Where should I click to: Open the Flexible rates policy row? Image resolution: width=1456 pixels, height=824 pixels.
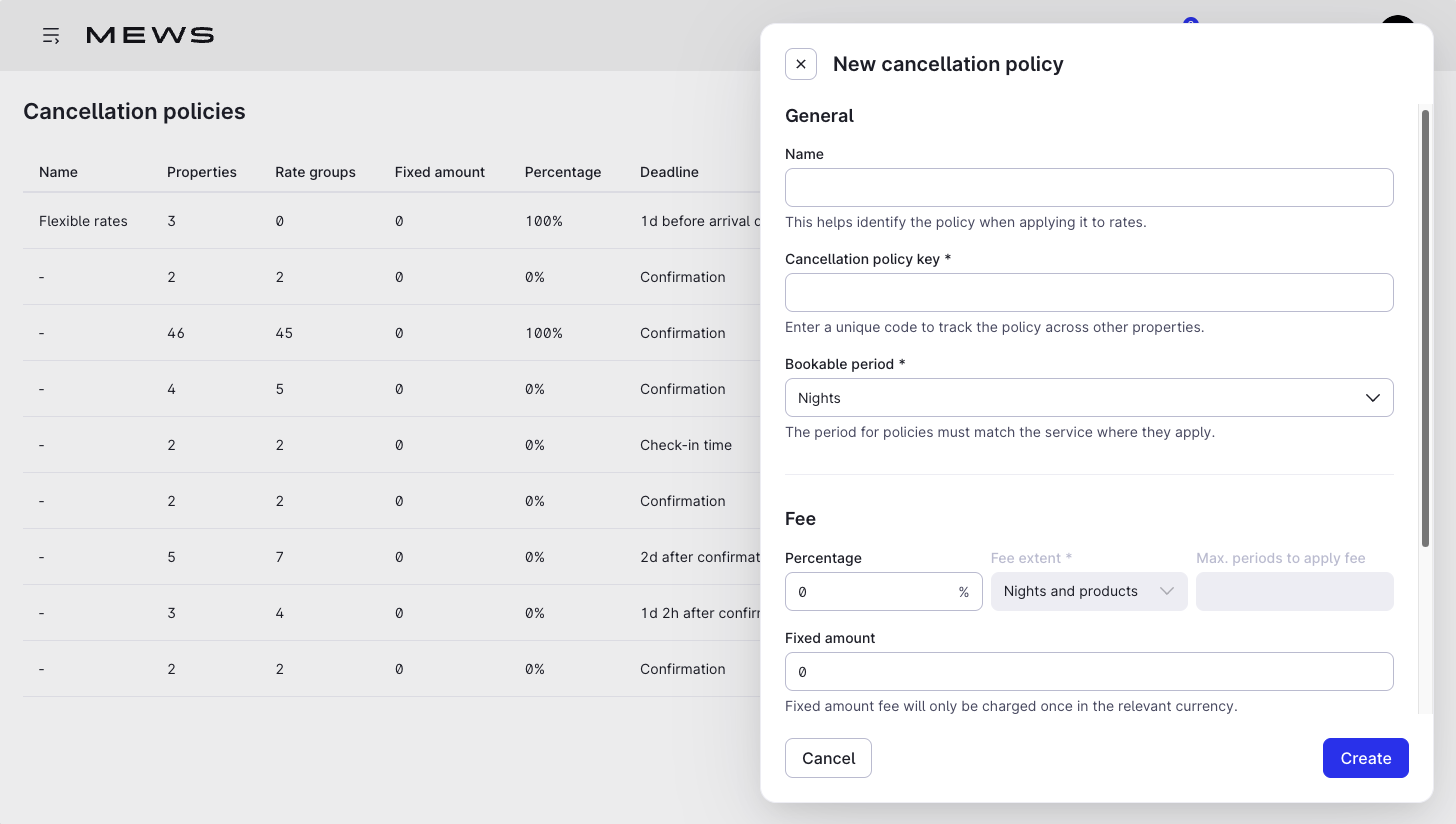[392, 221]
